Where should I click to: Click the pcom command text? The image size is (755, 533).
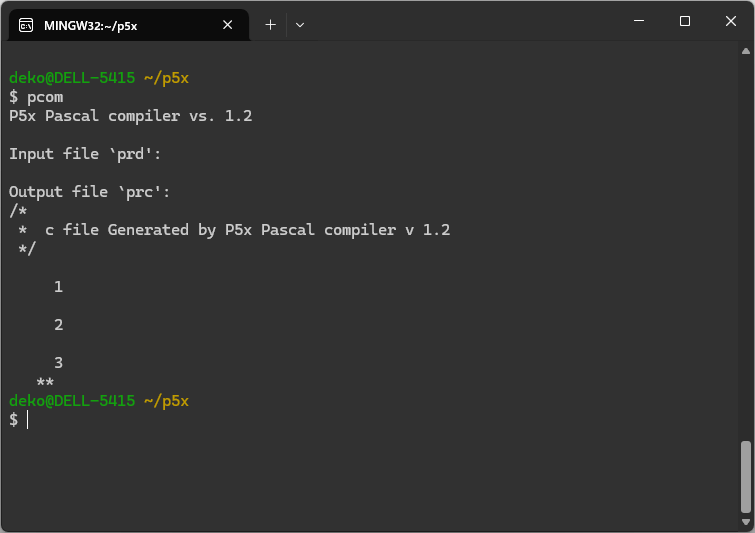45,97
